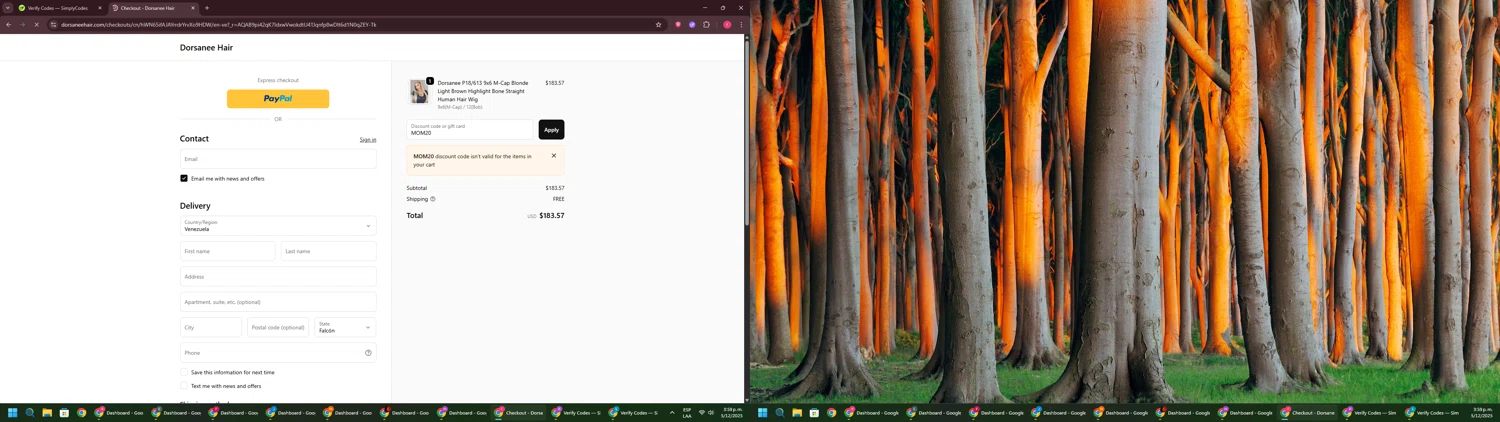Viewport: 1500px width, 422px height.
Task: Uncheck Email me with news and offers
Action: 184,178
